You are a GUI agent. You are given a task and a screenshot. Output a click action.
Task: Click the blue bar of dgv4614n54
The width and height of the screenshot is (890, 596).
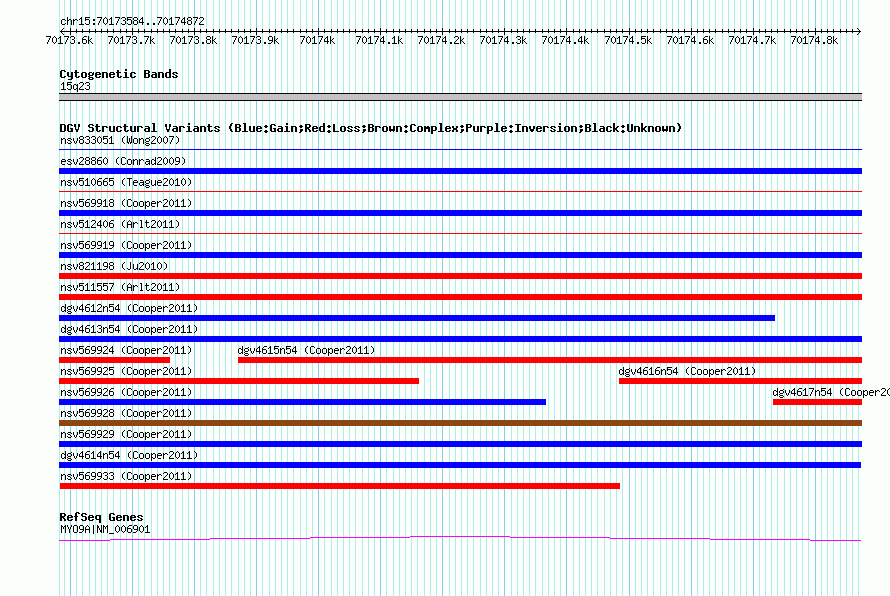[460, 465]
